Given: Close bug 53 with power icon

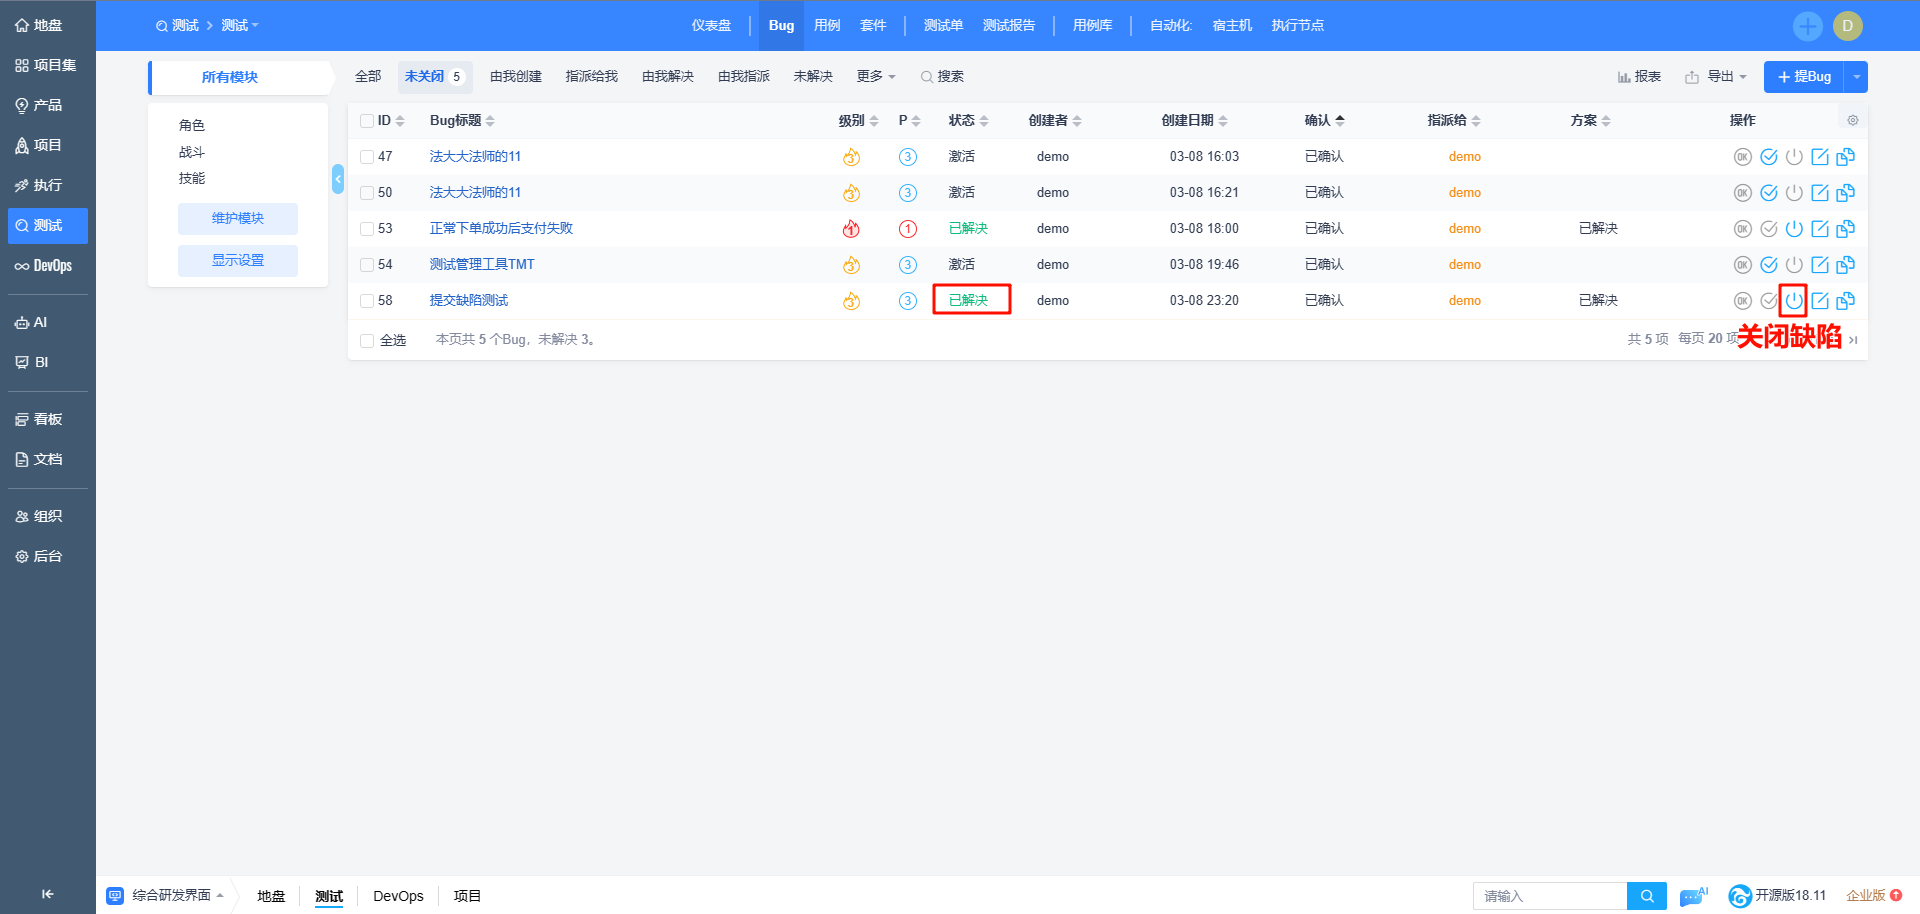Looking at the screenshot, I should click(1794, 229).
